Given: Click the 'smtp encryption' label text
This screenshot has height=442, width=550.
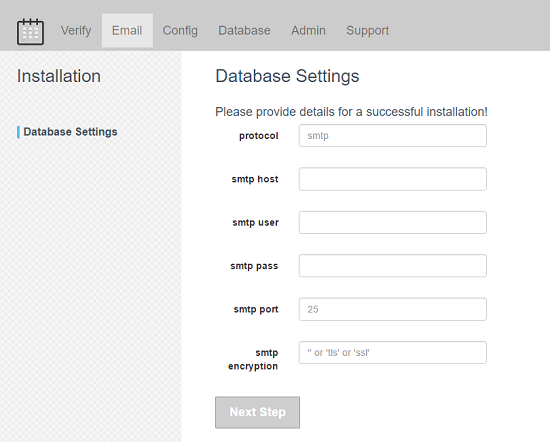Looking at the screenshot, I should [x=253, y=359].
